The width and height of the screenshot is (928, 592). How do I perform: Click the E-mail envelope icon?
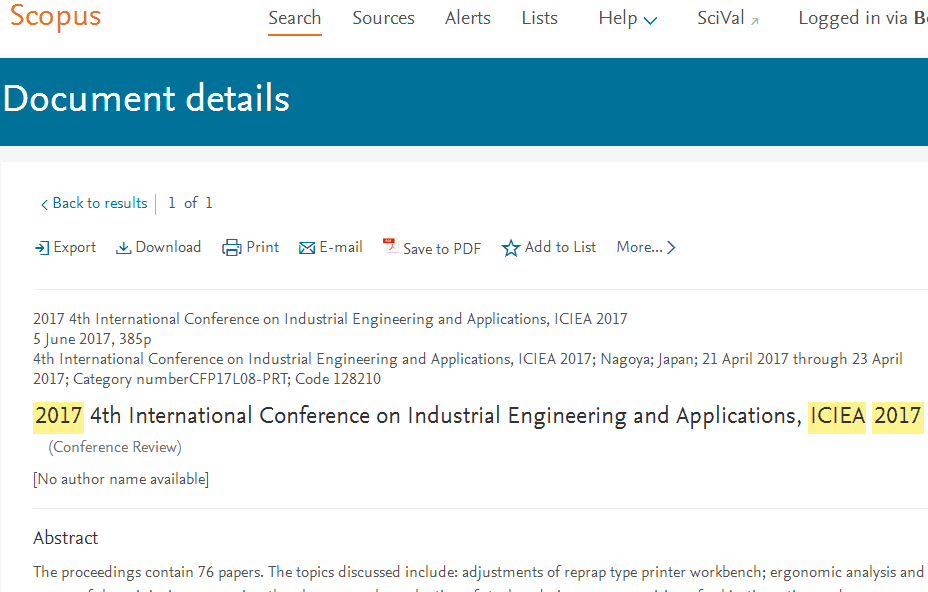pyautogui.click(x=307, y=248)
